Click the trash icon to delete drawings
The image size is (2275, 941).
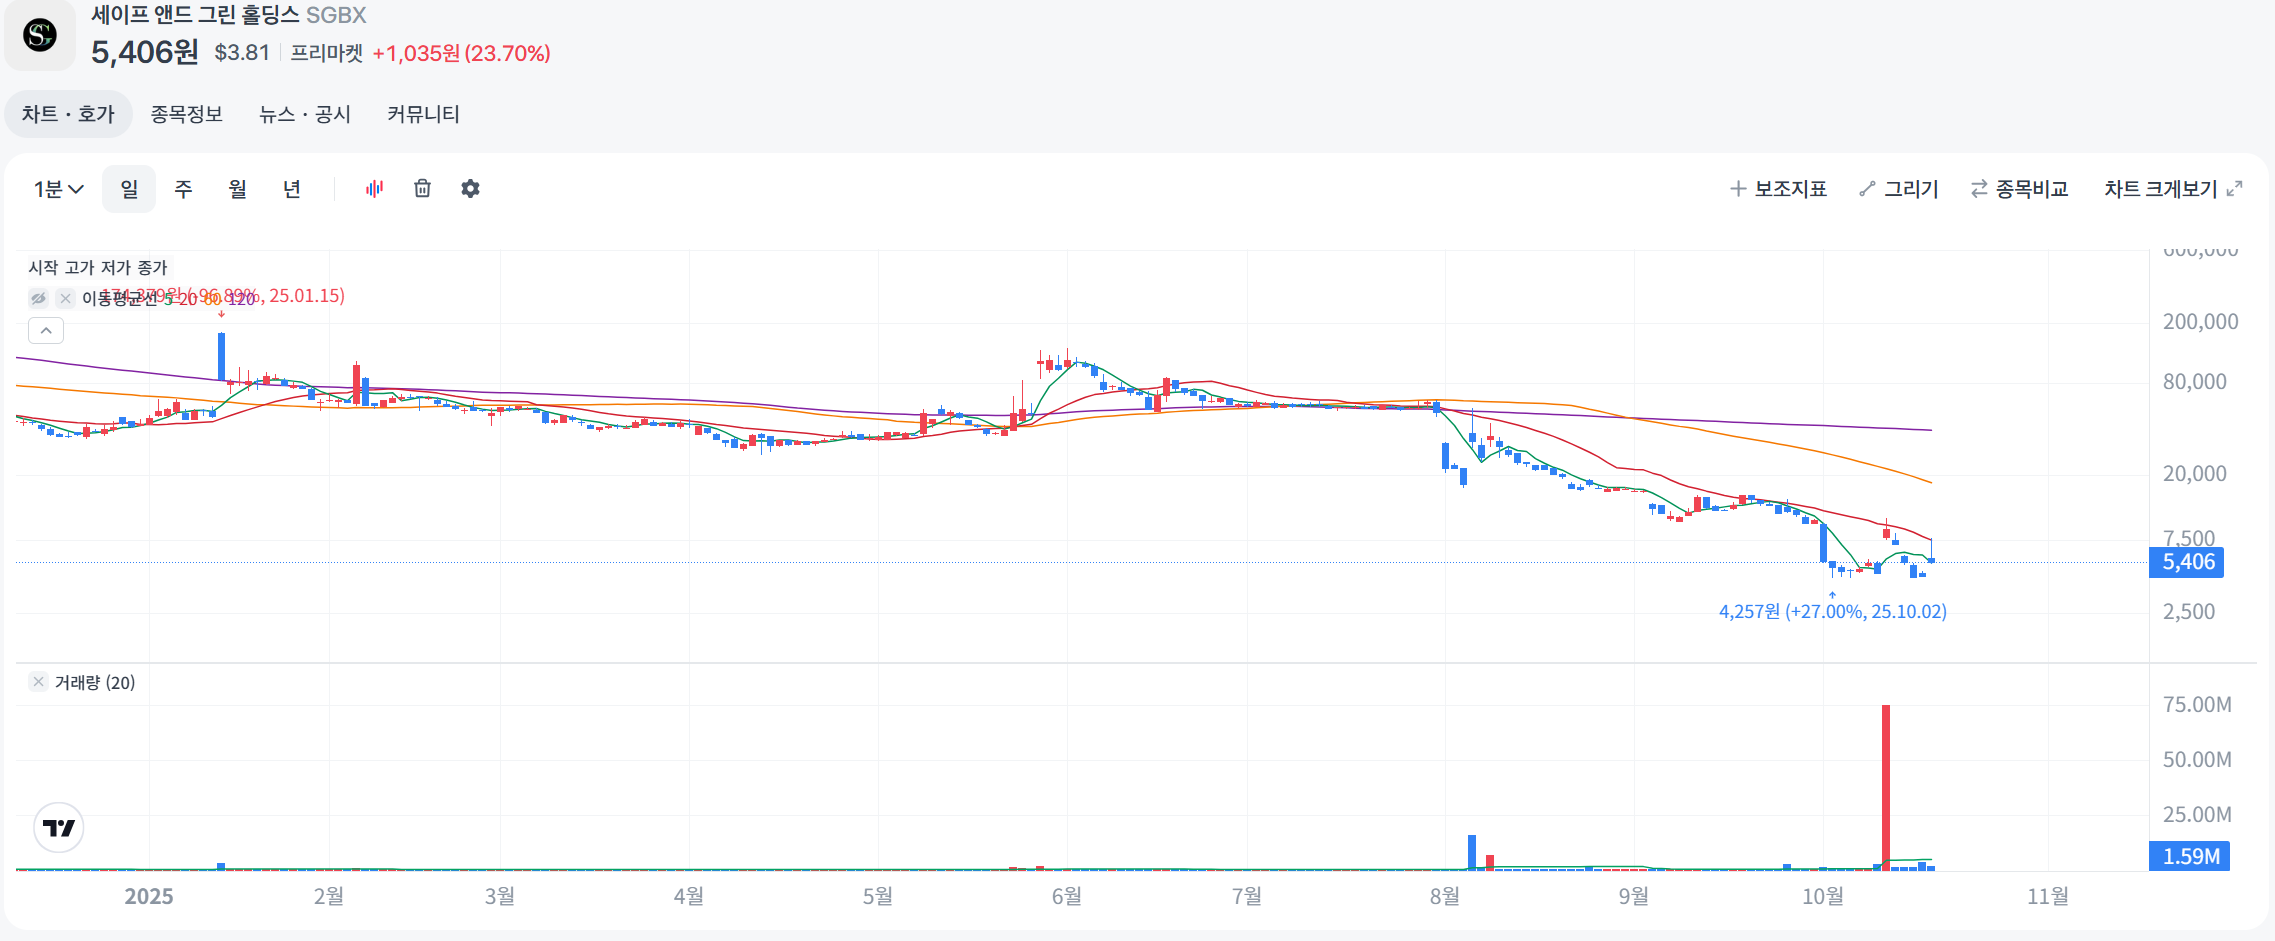pos(422,188)
